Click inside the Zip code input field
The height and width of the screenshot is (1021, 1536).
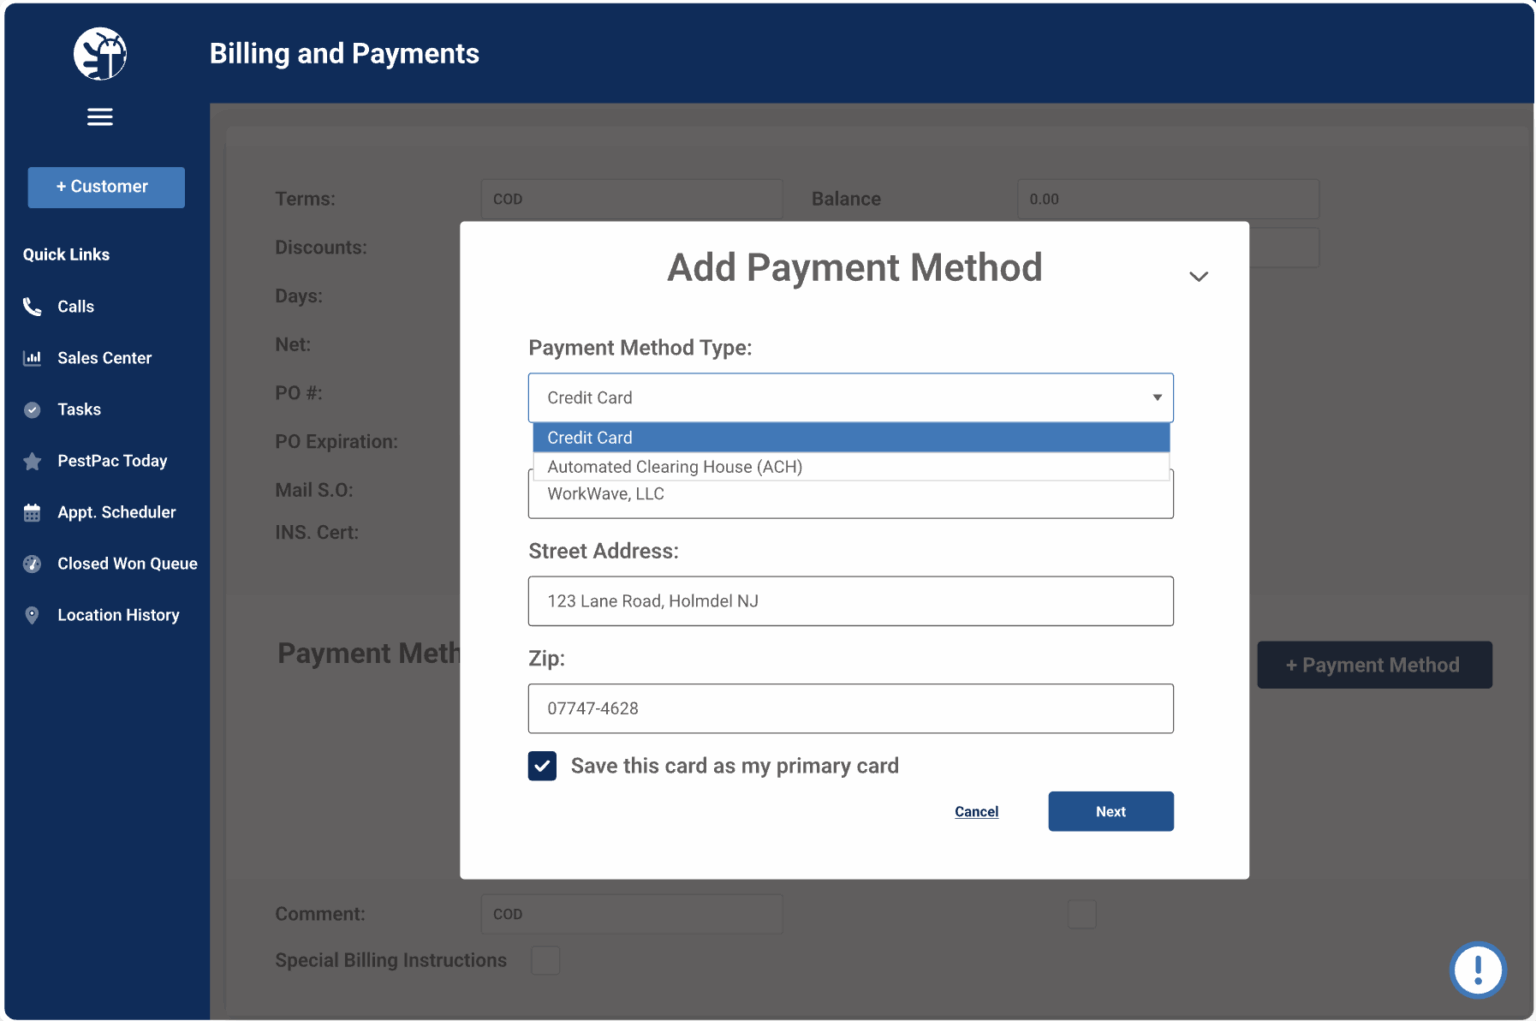click(850, 708)
